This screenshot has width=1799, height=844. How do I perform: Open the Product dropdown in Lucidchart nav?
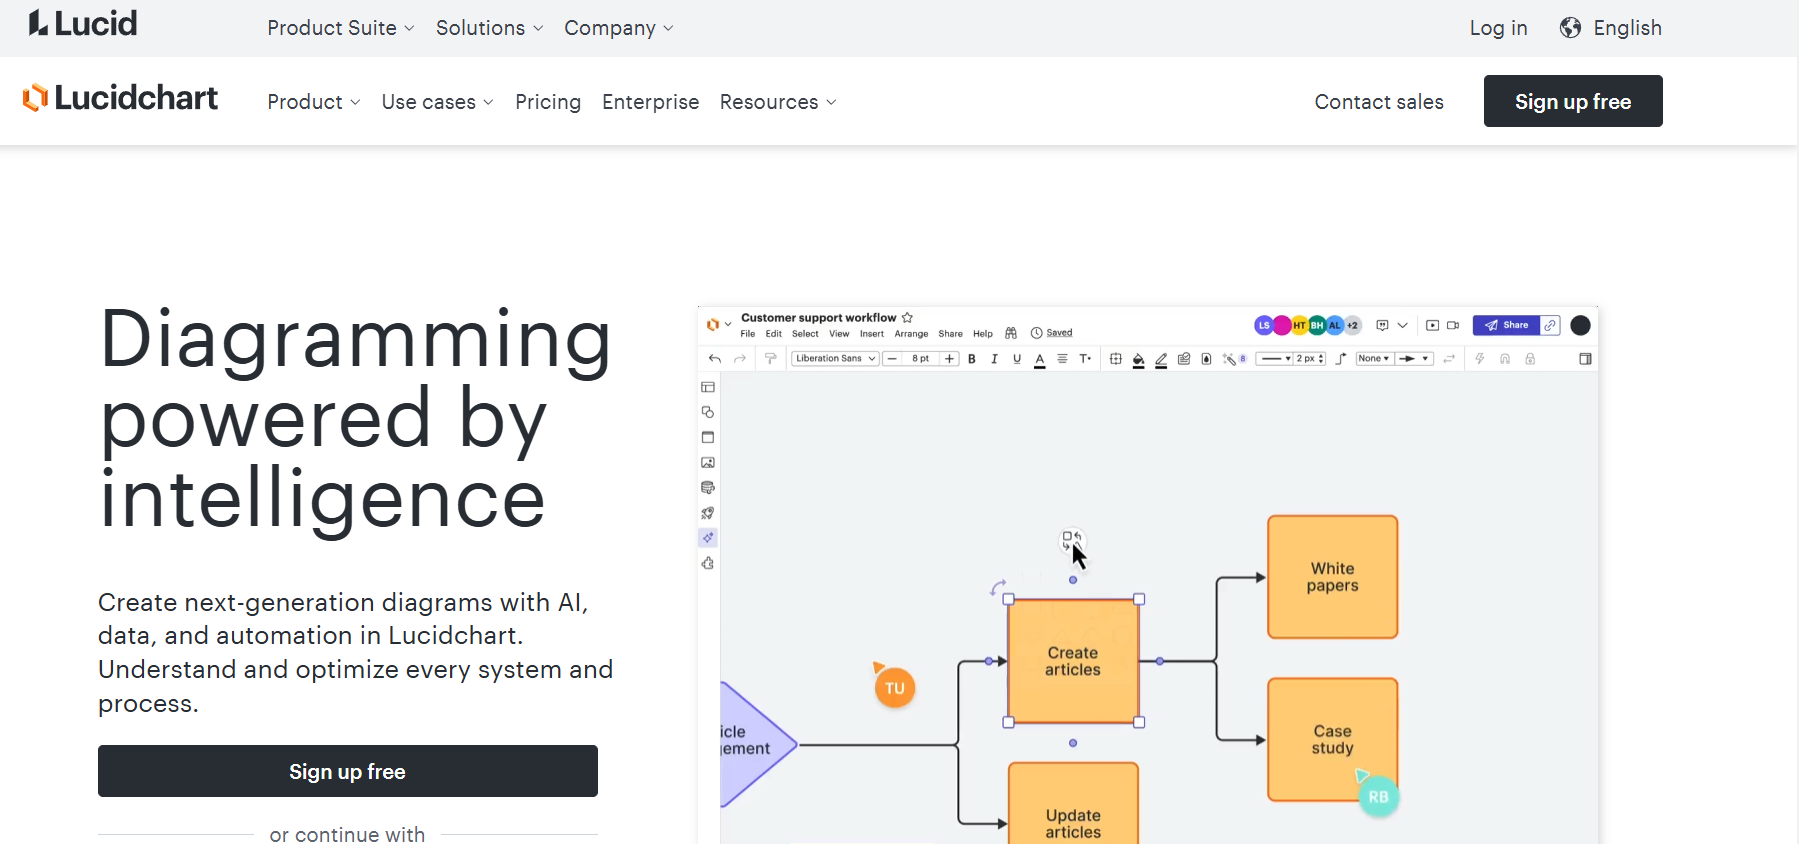(x=313, y=102)
